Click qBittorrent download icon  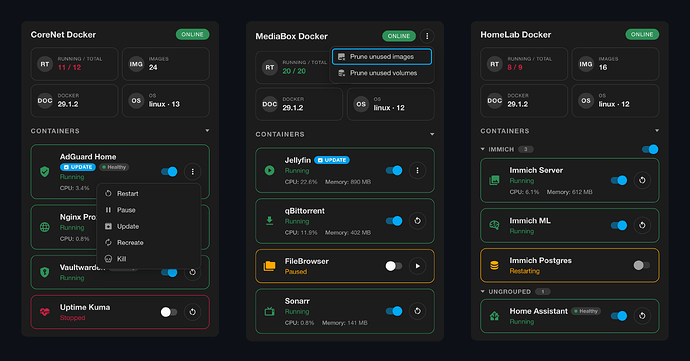pyautogui.click(x=269, y=221)
